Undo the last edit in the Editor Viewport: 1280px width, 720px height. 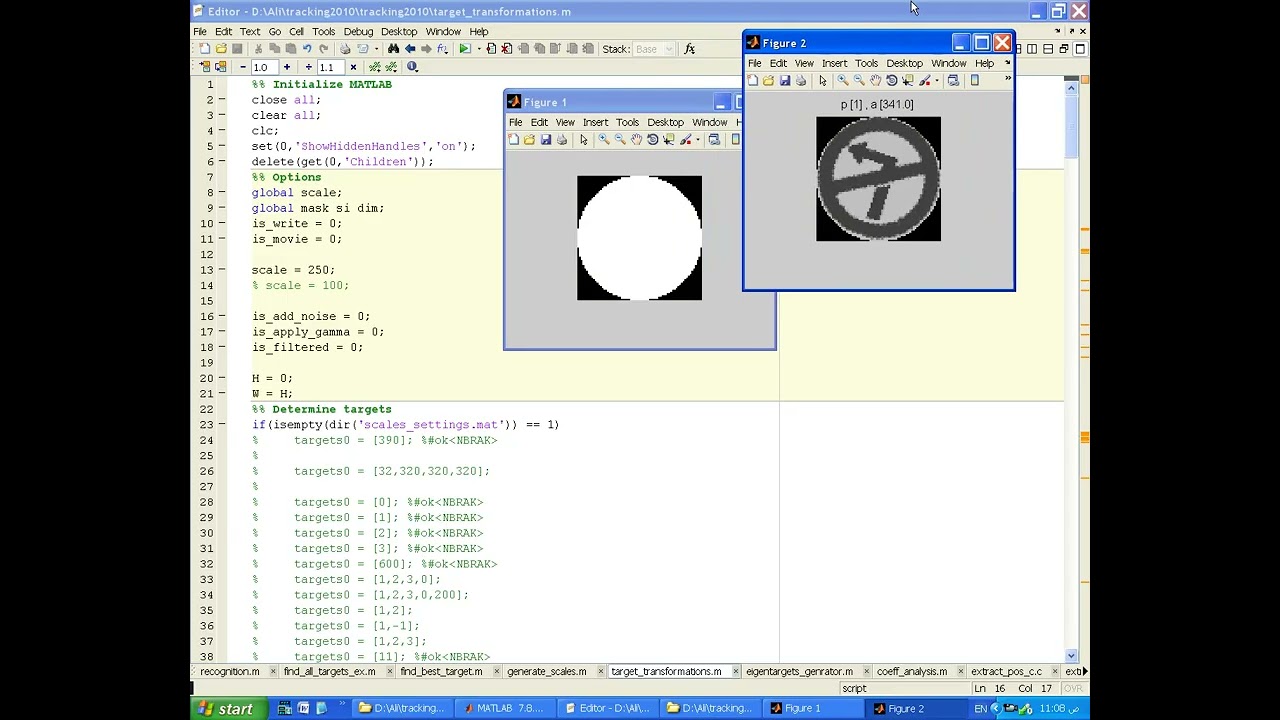tap(307, 49)
